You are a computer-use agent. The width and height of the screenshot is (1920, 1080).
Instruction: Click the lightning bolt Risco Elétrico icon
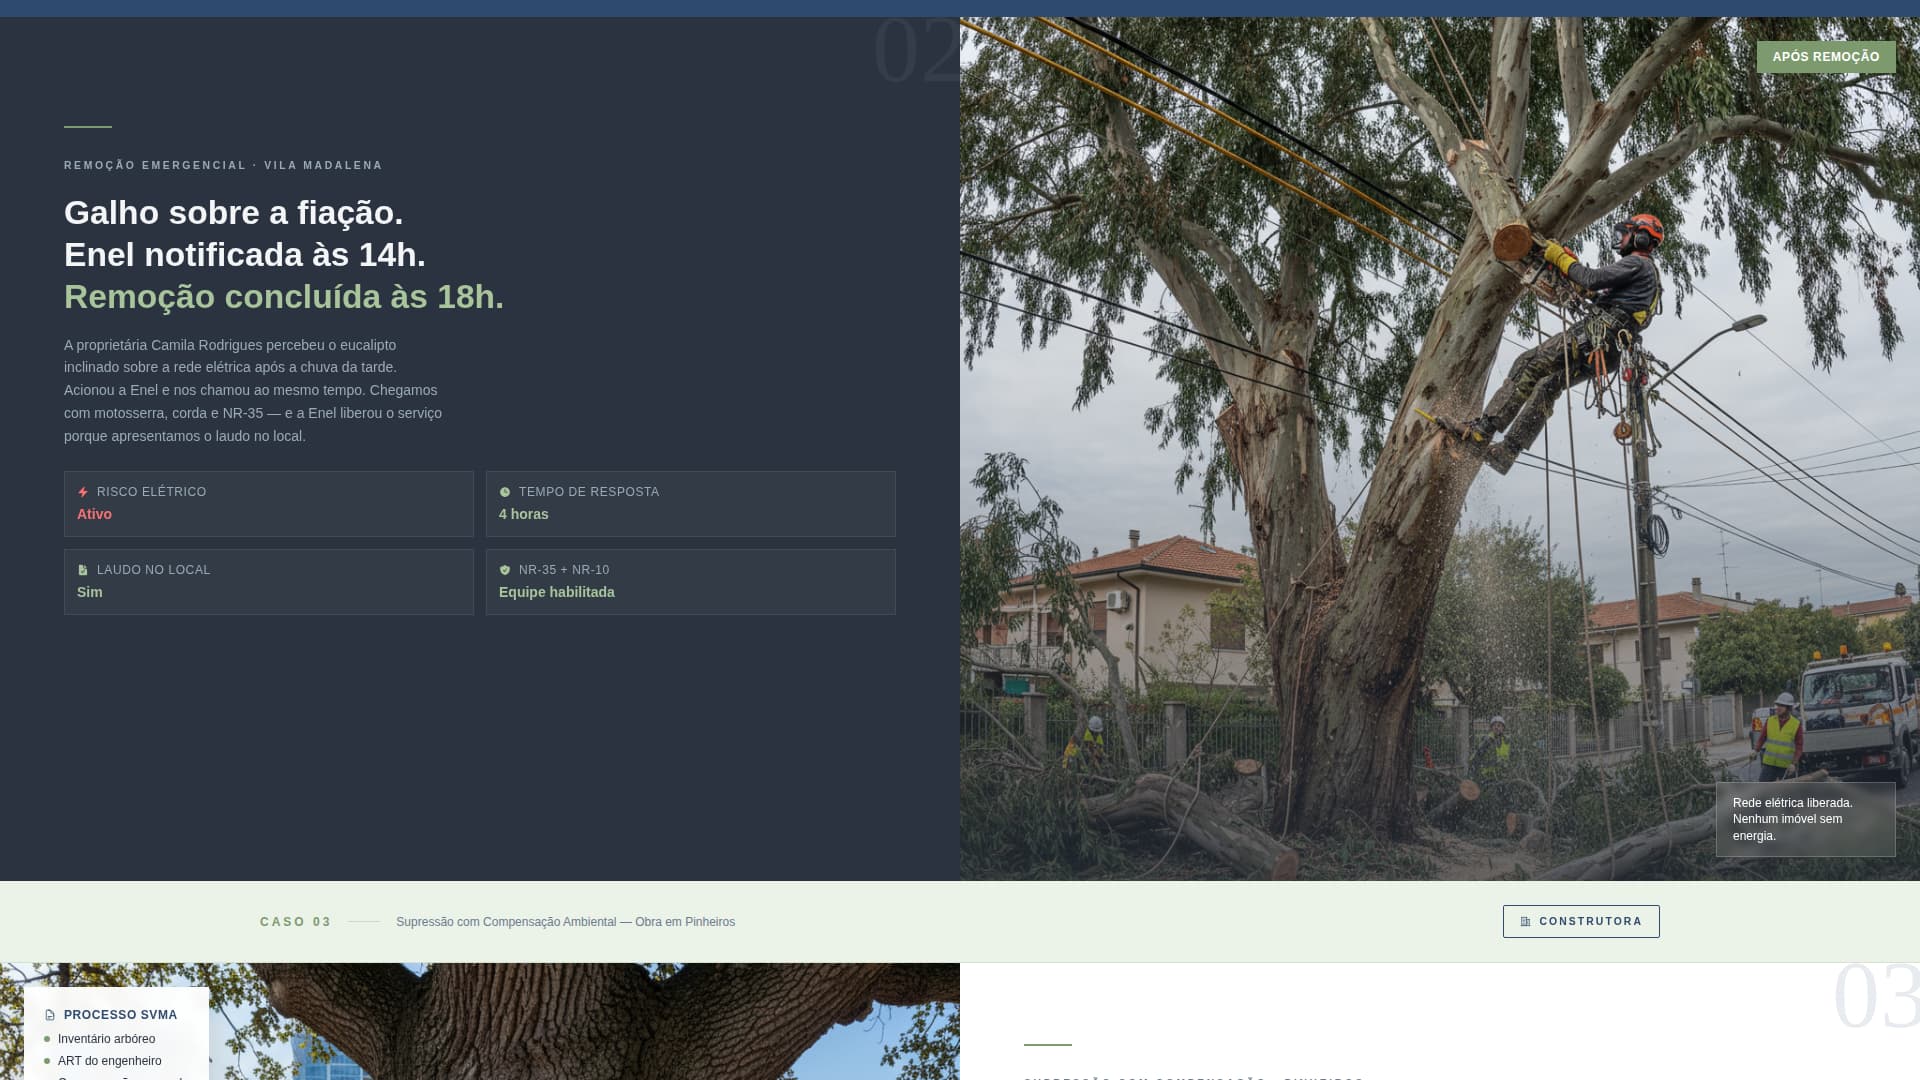(83, 492)
